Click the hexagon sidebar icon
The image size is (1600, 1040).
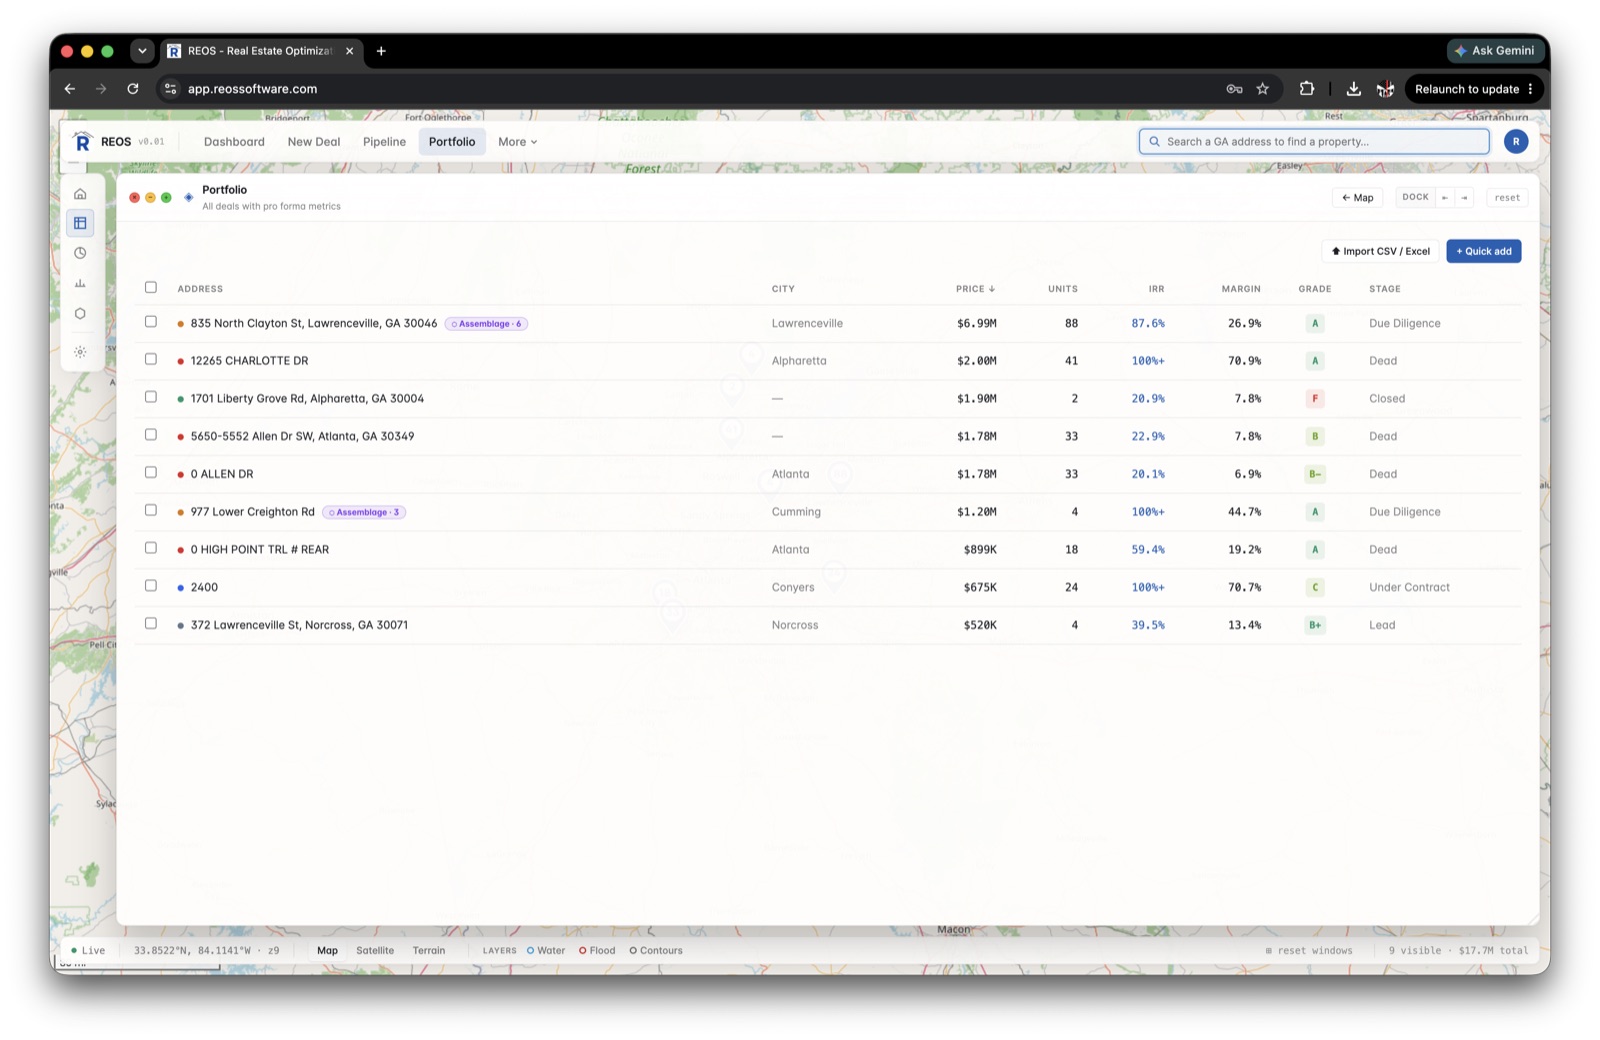coord(80,313)
